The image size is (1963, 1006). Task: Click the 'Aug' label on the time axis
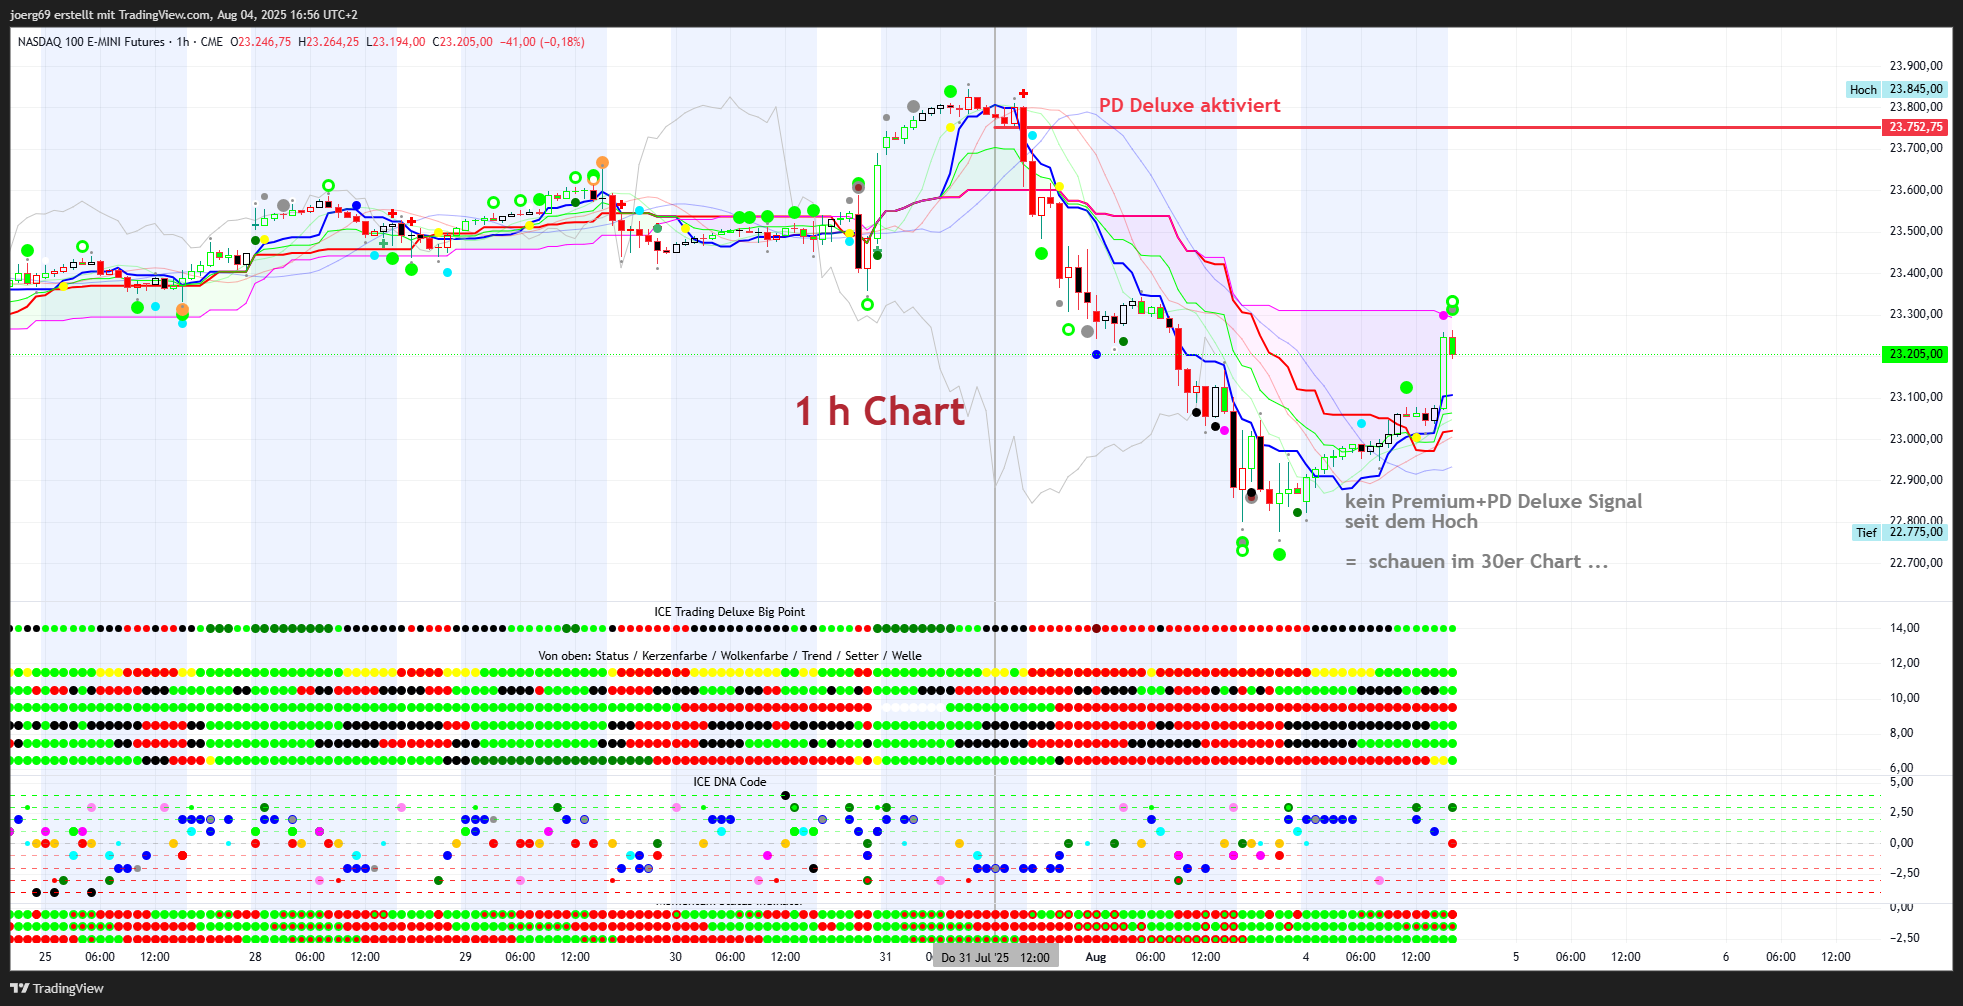(x=1096, y=957)
